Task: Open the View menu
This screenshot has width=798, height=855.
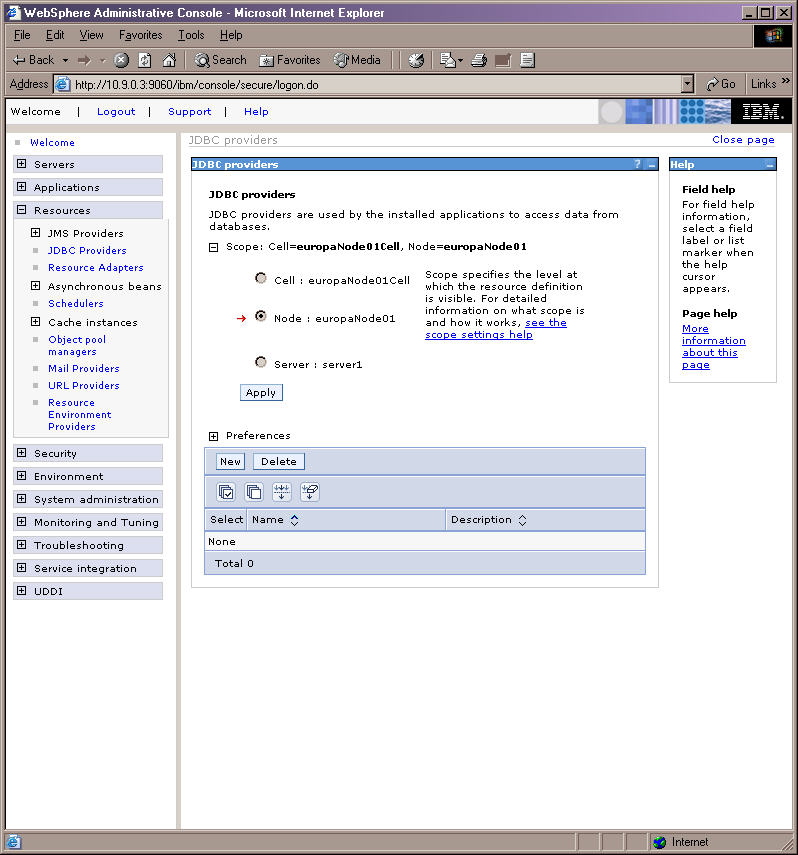Action: tap(91, 35)
